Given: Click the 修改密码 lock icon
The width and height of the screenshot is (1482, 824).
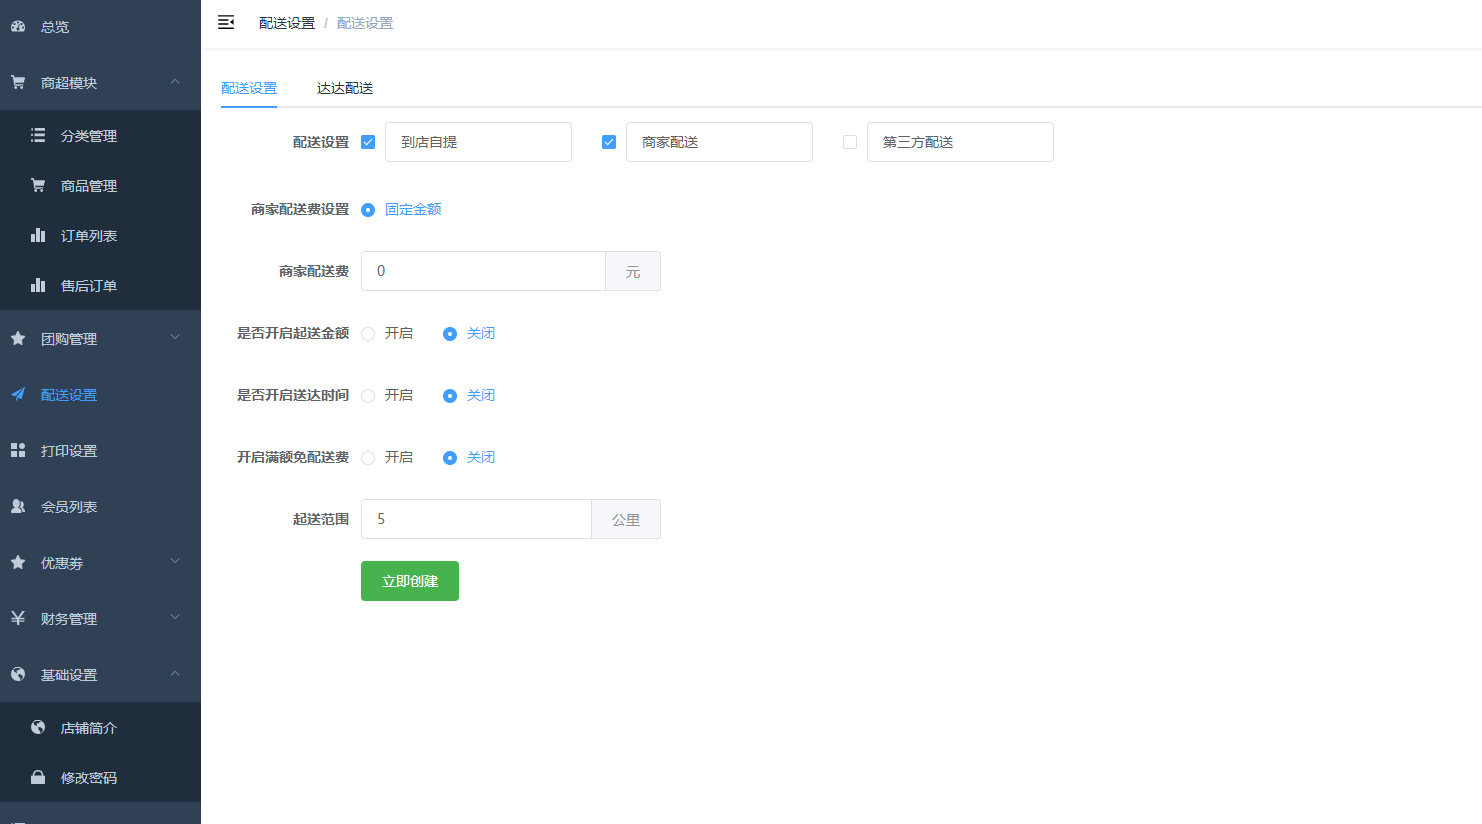Looking at the screenshot, I should (x=38, y=777).
